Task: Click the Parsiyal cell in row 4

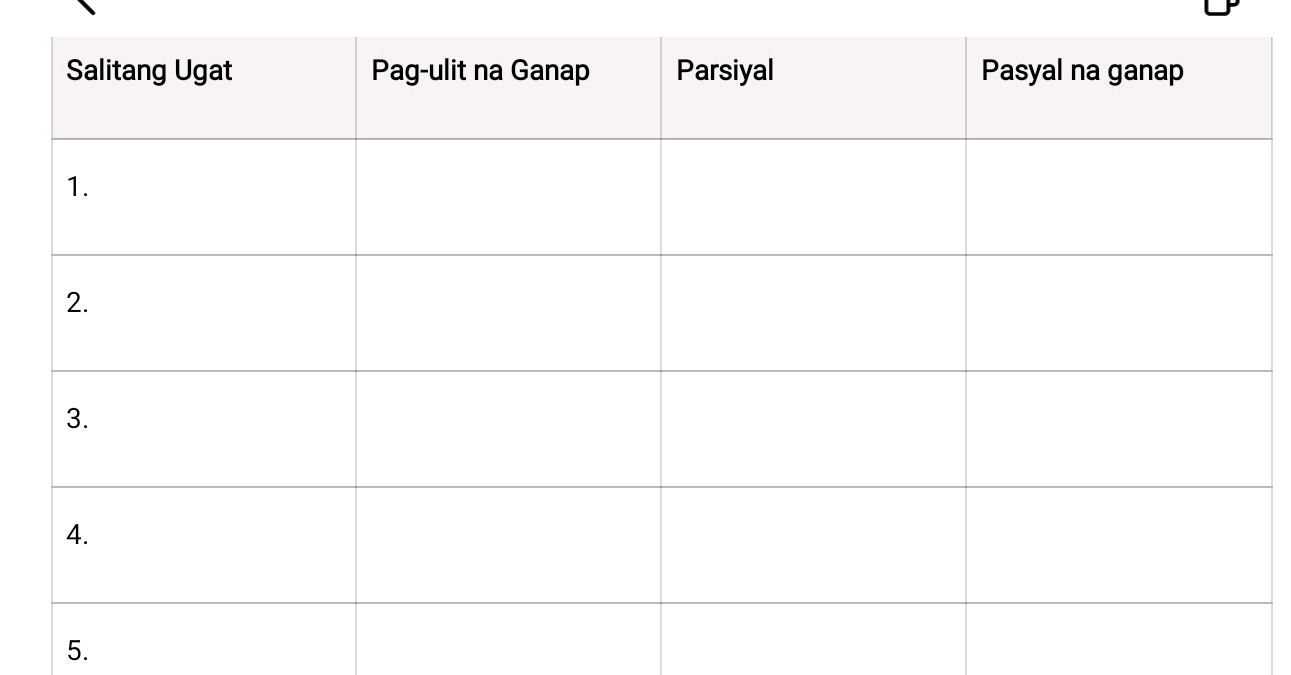Action: coord(812,545)
